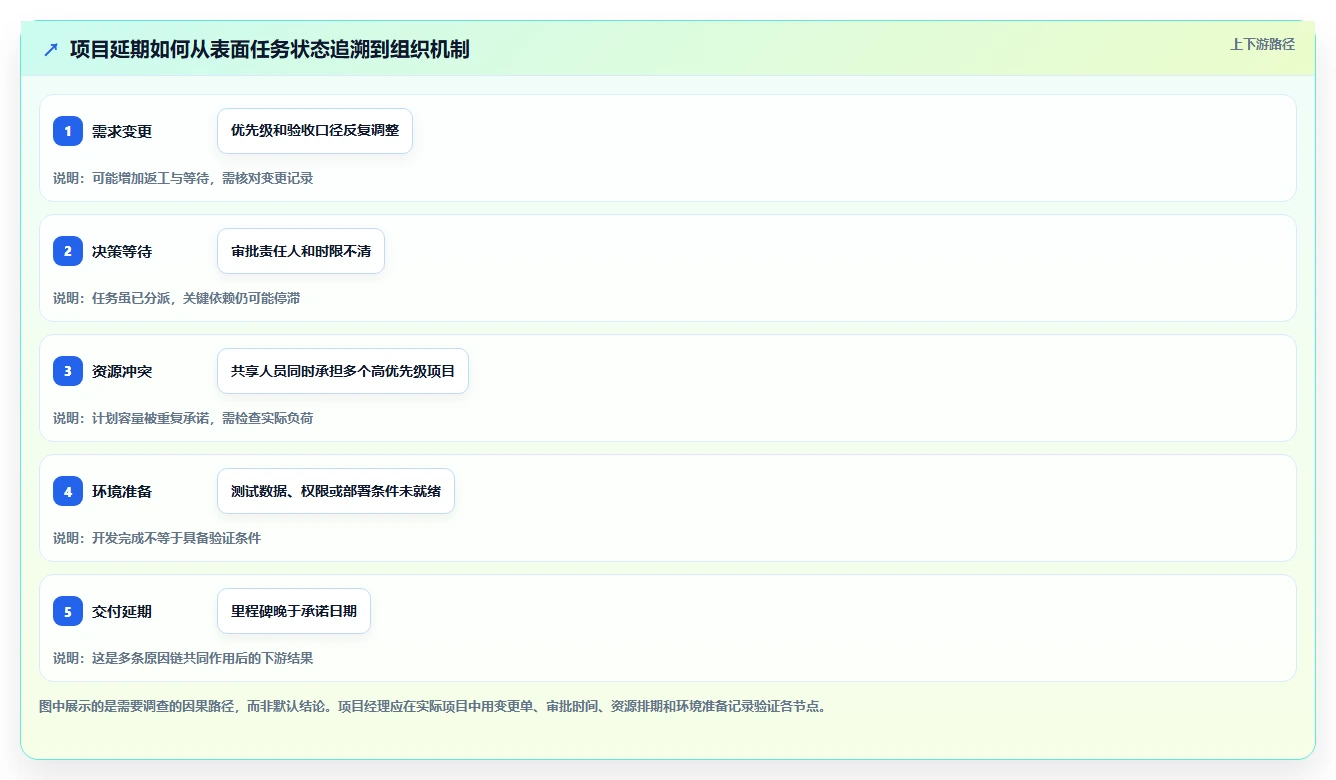The width and height of the screenshot is (1336, 780).
Task: Click the 上下游路径 label in header
Action: click(x=1262, y=44)
